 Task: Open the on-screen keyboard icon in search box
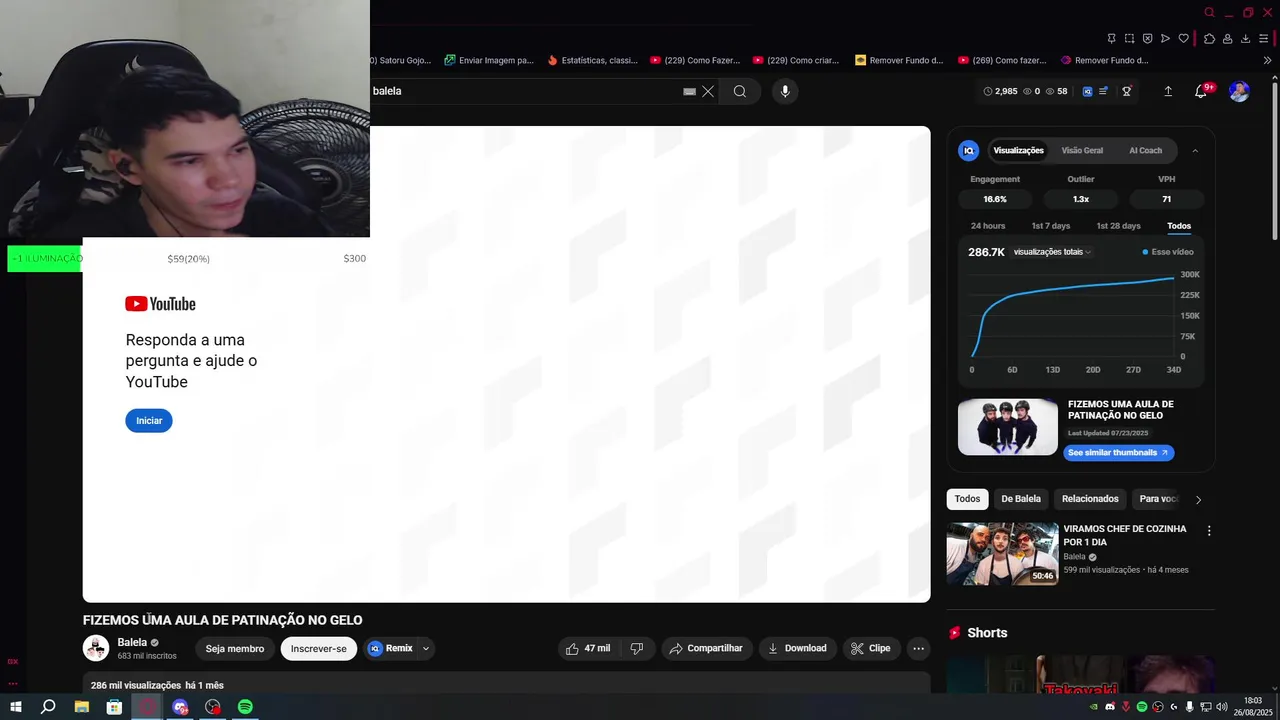click(689, 91)
